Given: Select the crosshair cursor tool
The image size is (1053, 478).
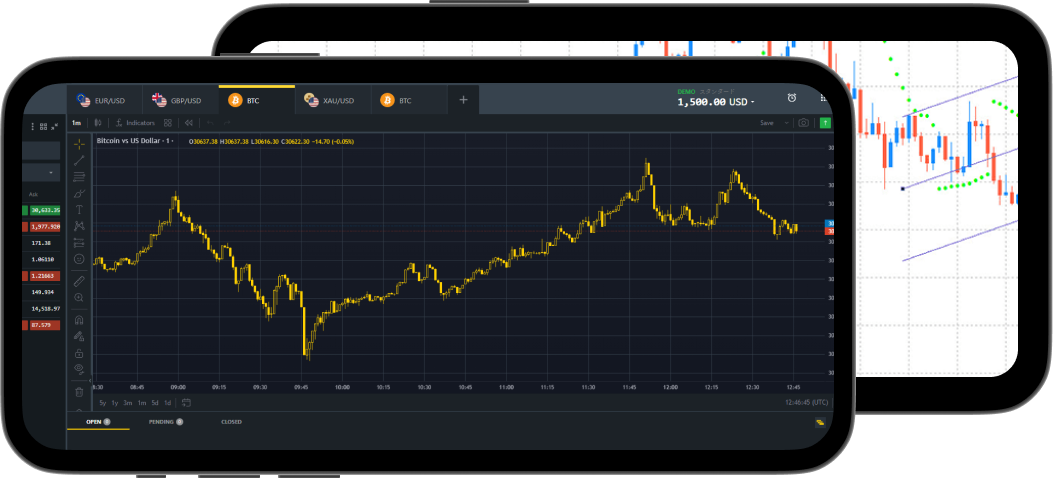Looking at the screenshot, I should pyautogui.click(x=79, y=144).
